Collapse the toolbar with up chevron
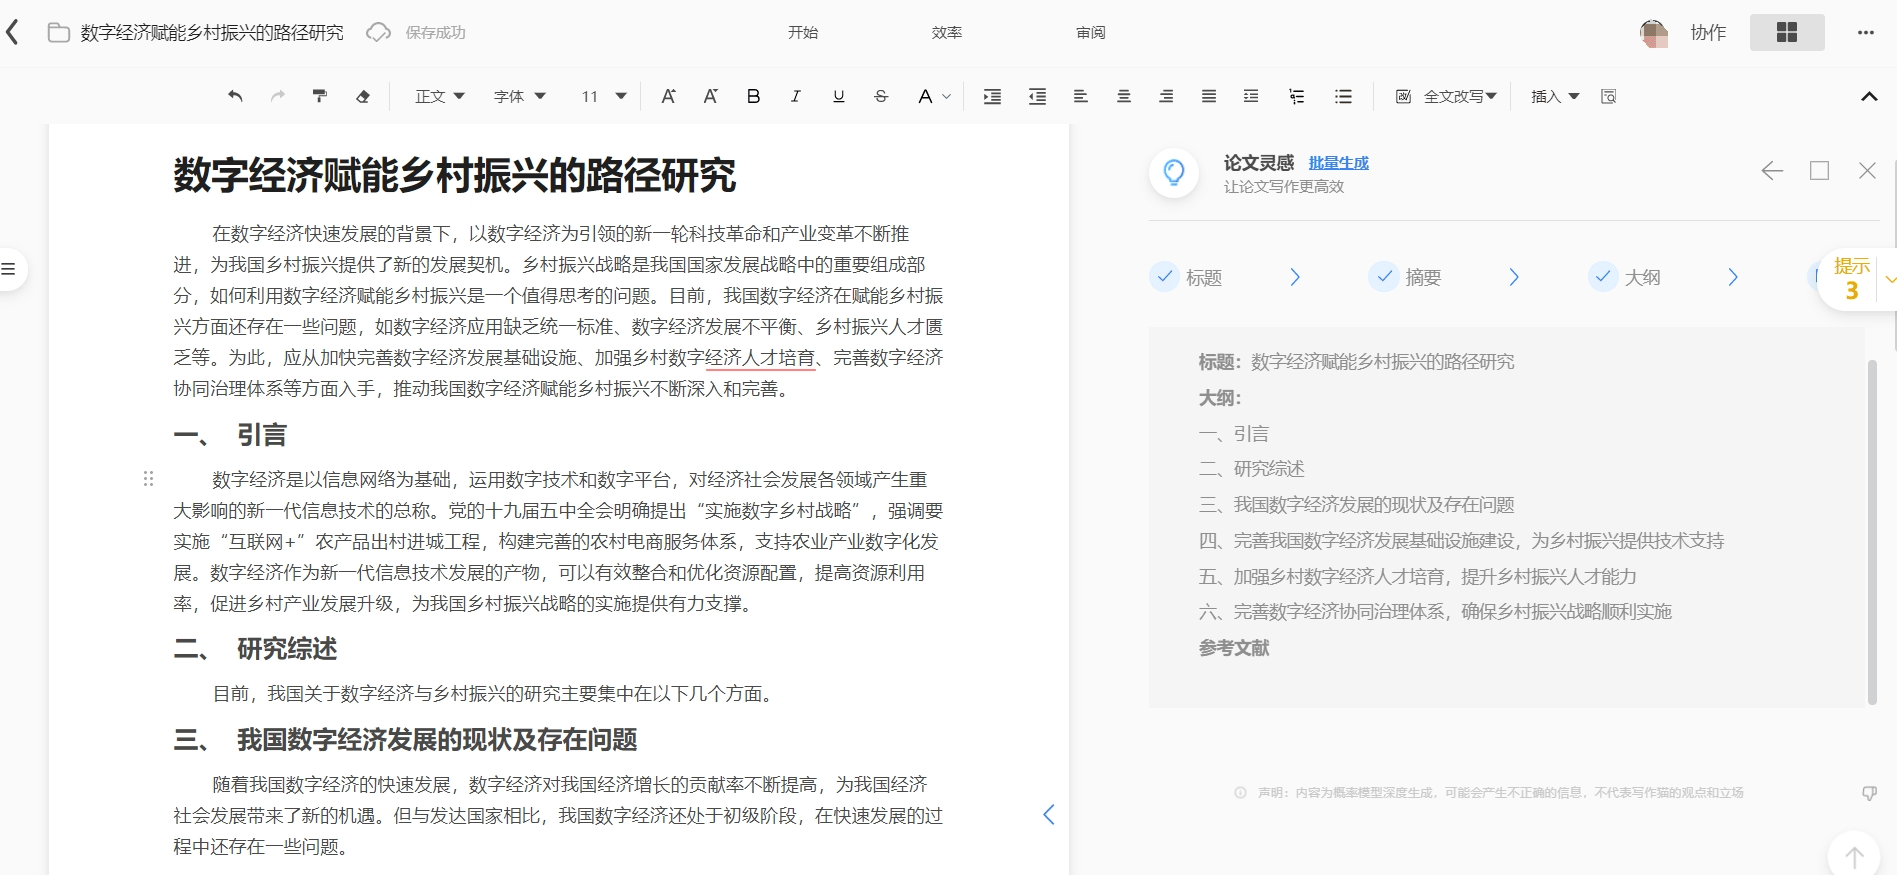 click(1869, 96)
